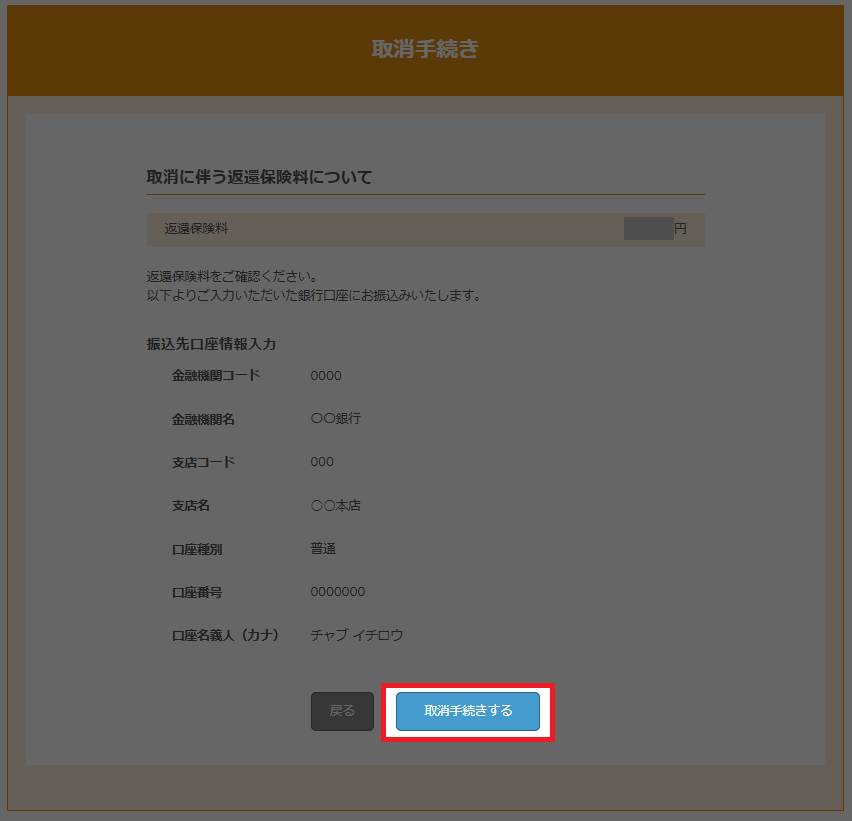Click the 支店名 label
Screen dimensions: 852x821
(x=190, y=506)
